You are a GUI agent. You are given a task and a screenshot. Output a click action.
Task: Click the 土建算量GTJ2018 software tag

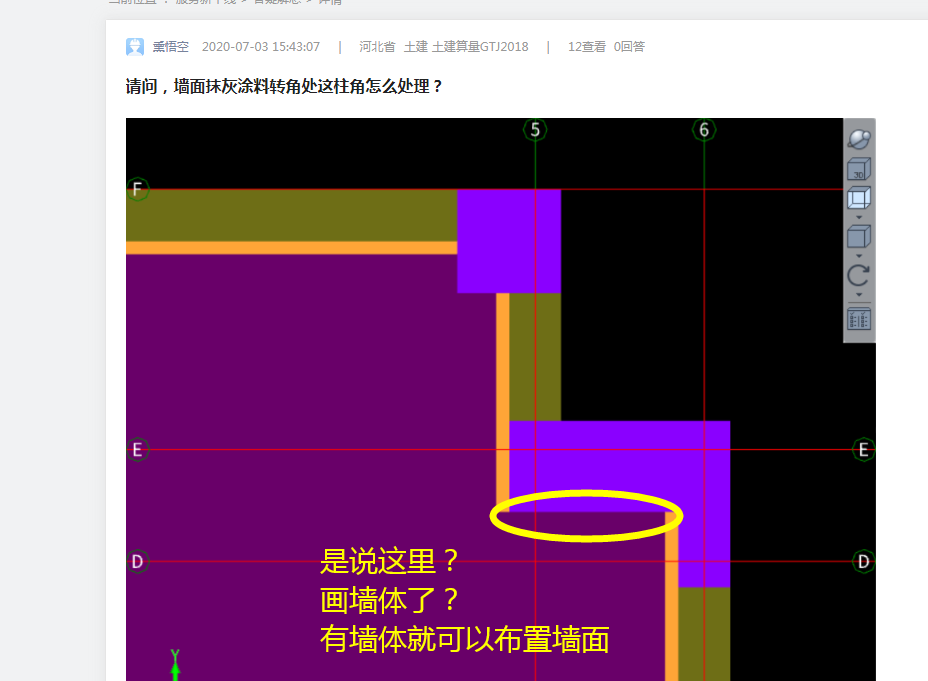tap(480, 47)
